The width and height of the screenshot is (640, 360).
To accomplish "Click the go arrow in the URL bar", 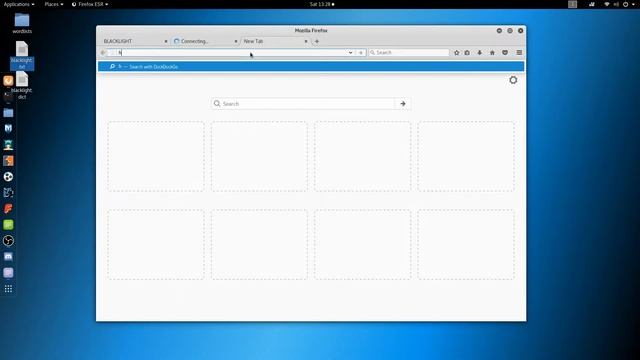I will [x=360, y=53].
